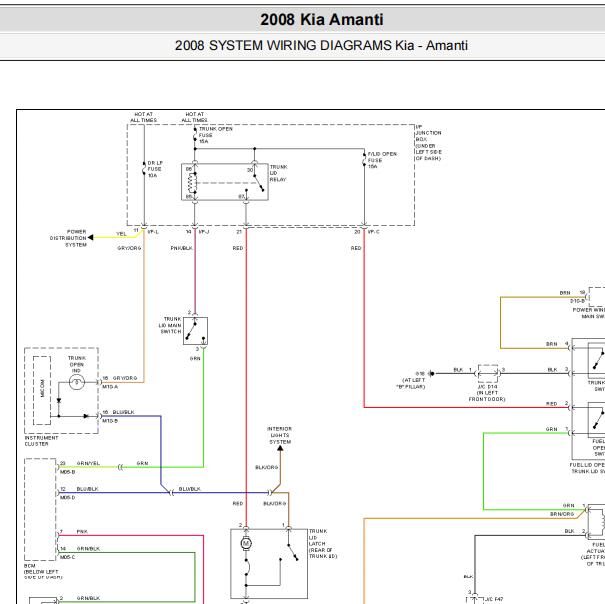Click the trunk open indicator lamp symbol
The width and height of the screenshot is (605, 604).
(x=77, y=382)
